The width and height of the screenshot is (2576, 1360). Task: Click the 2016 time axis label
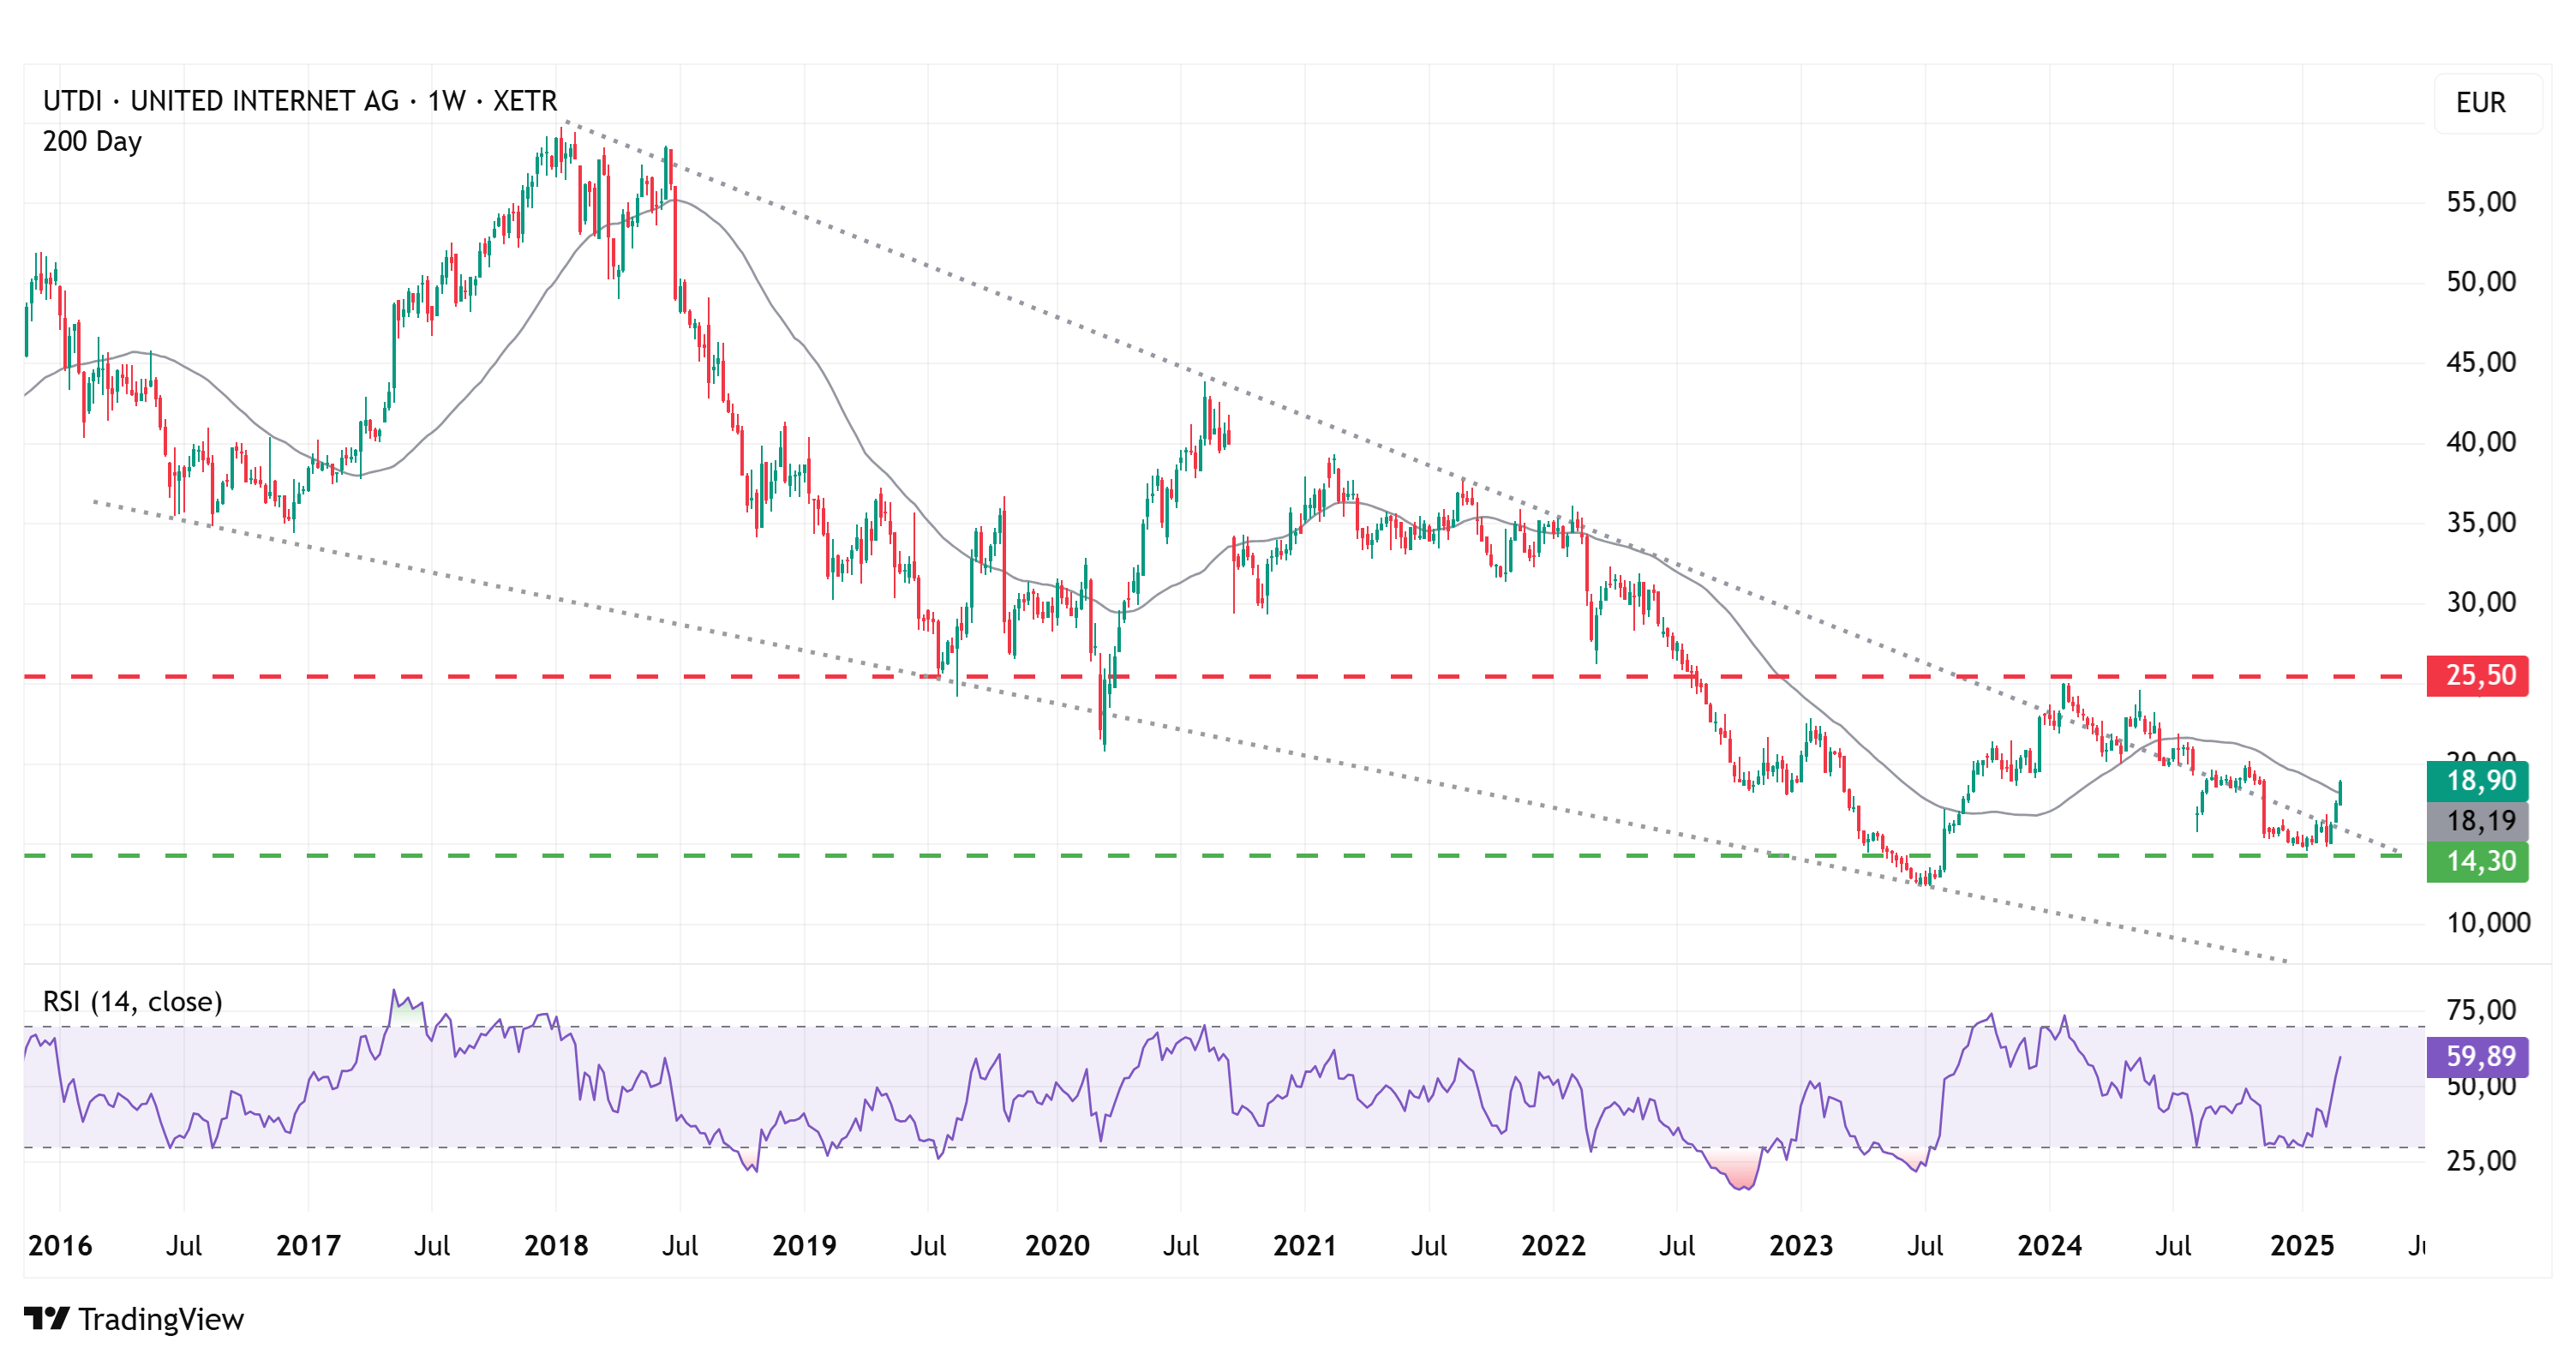point(60,1245)
